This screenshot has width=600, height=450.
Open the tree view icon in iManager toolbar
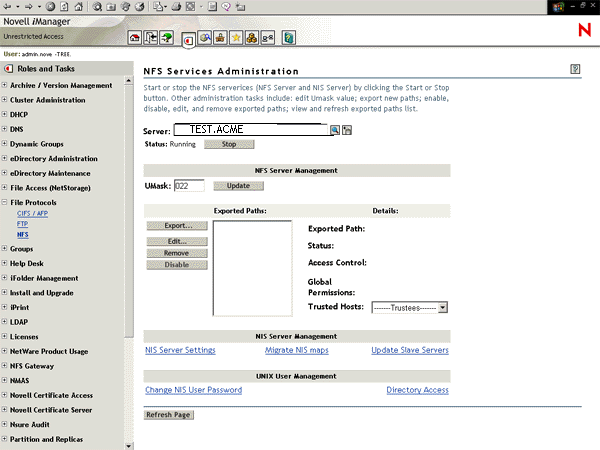166,38
